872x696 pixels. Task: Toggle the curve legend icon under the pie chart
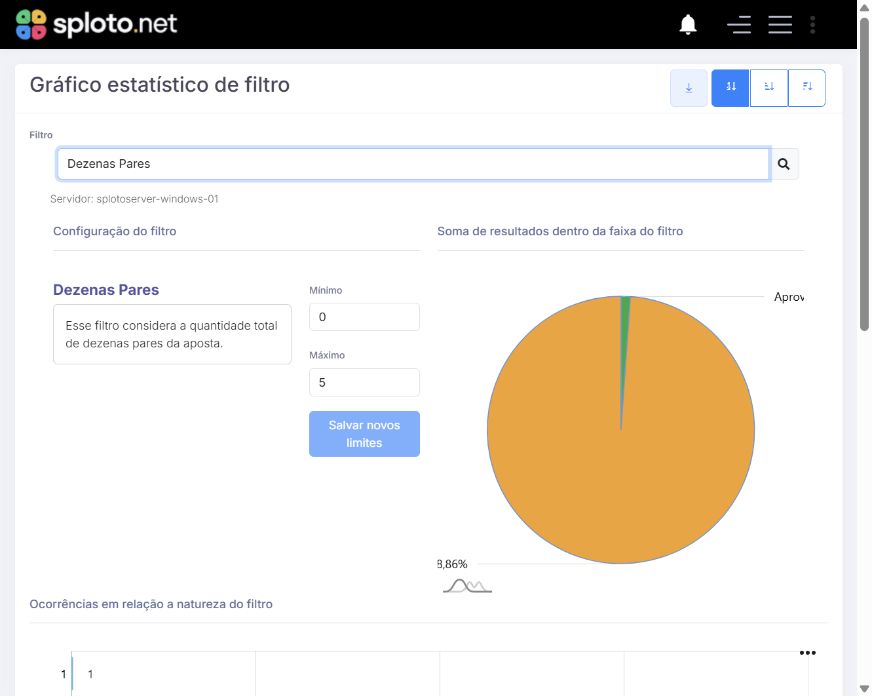coord(468,586)
